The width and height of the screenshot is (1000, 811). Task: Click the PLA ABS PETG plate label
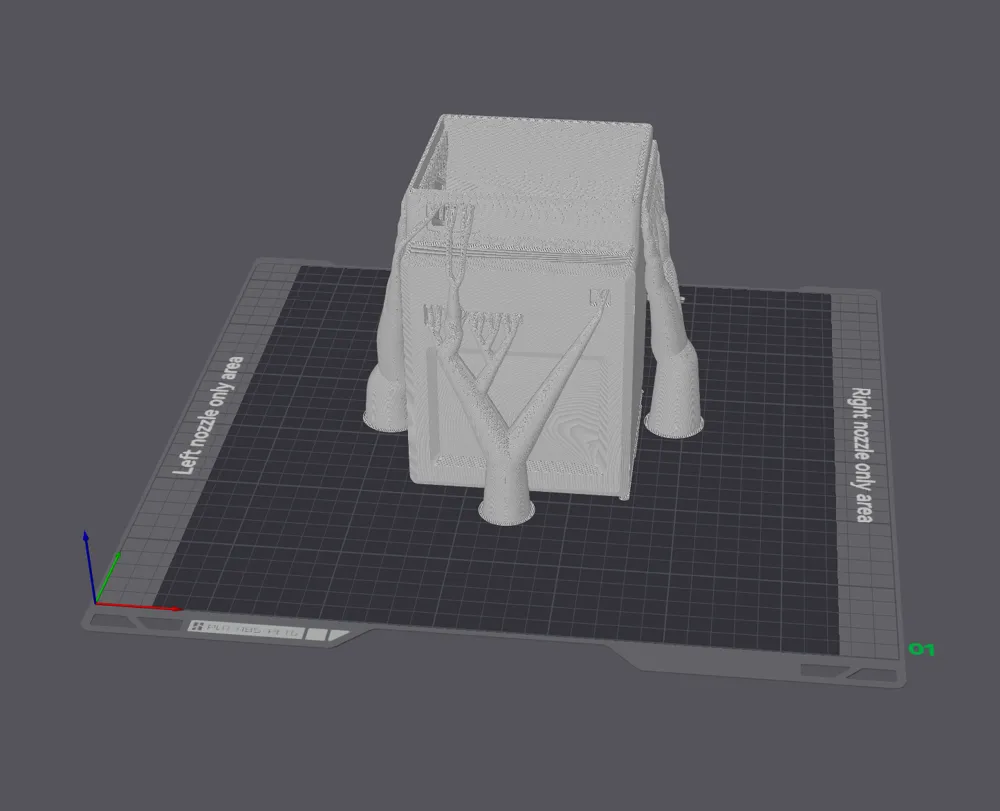[253, 630]
